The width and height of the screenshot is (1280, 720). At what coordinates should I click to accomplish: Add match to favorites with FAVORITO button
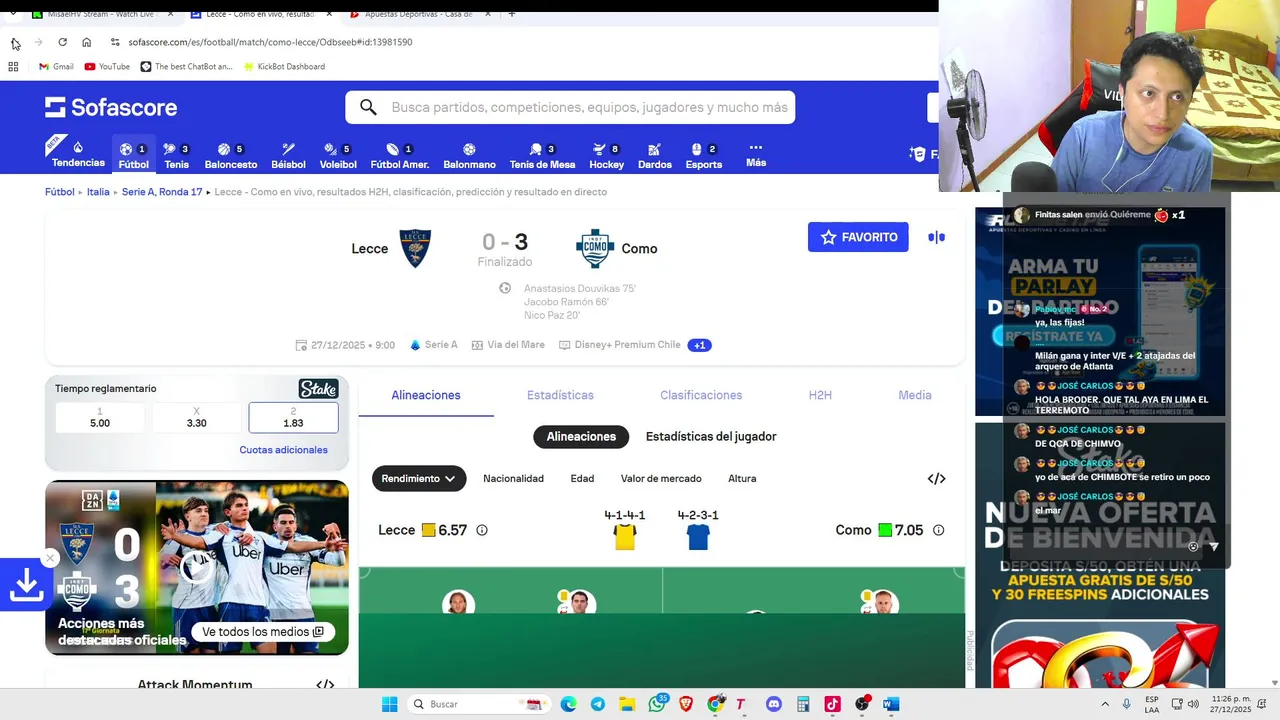(x=858, y=237)
